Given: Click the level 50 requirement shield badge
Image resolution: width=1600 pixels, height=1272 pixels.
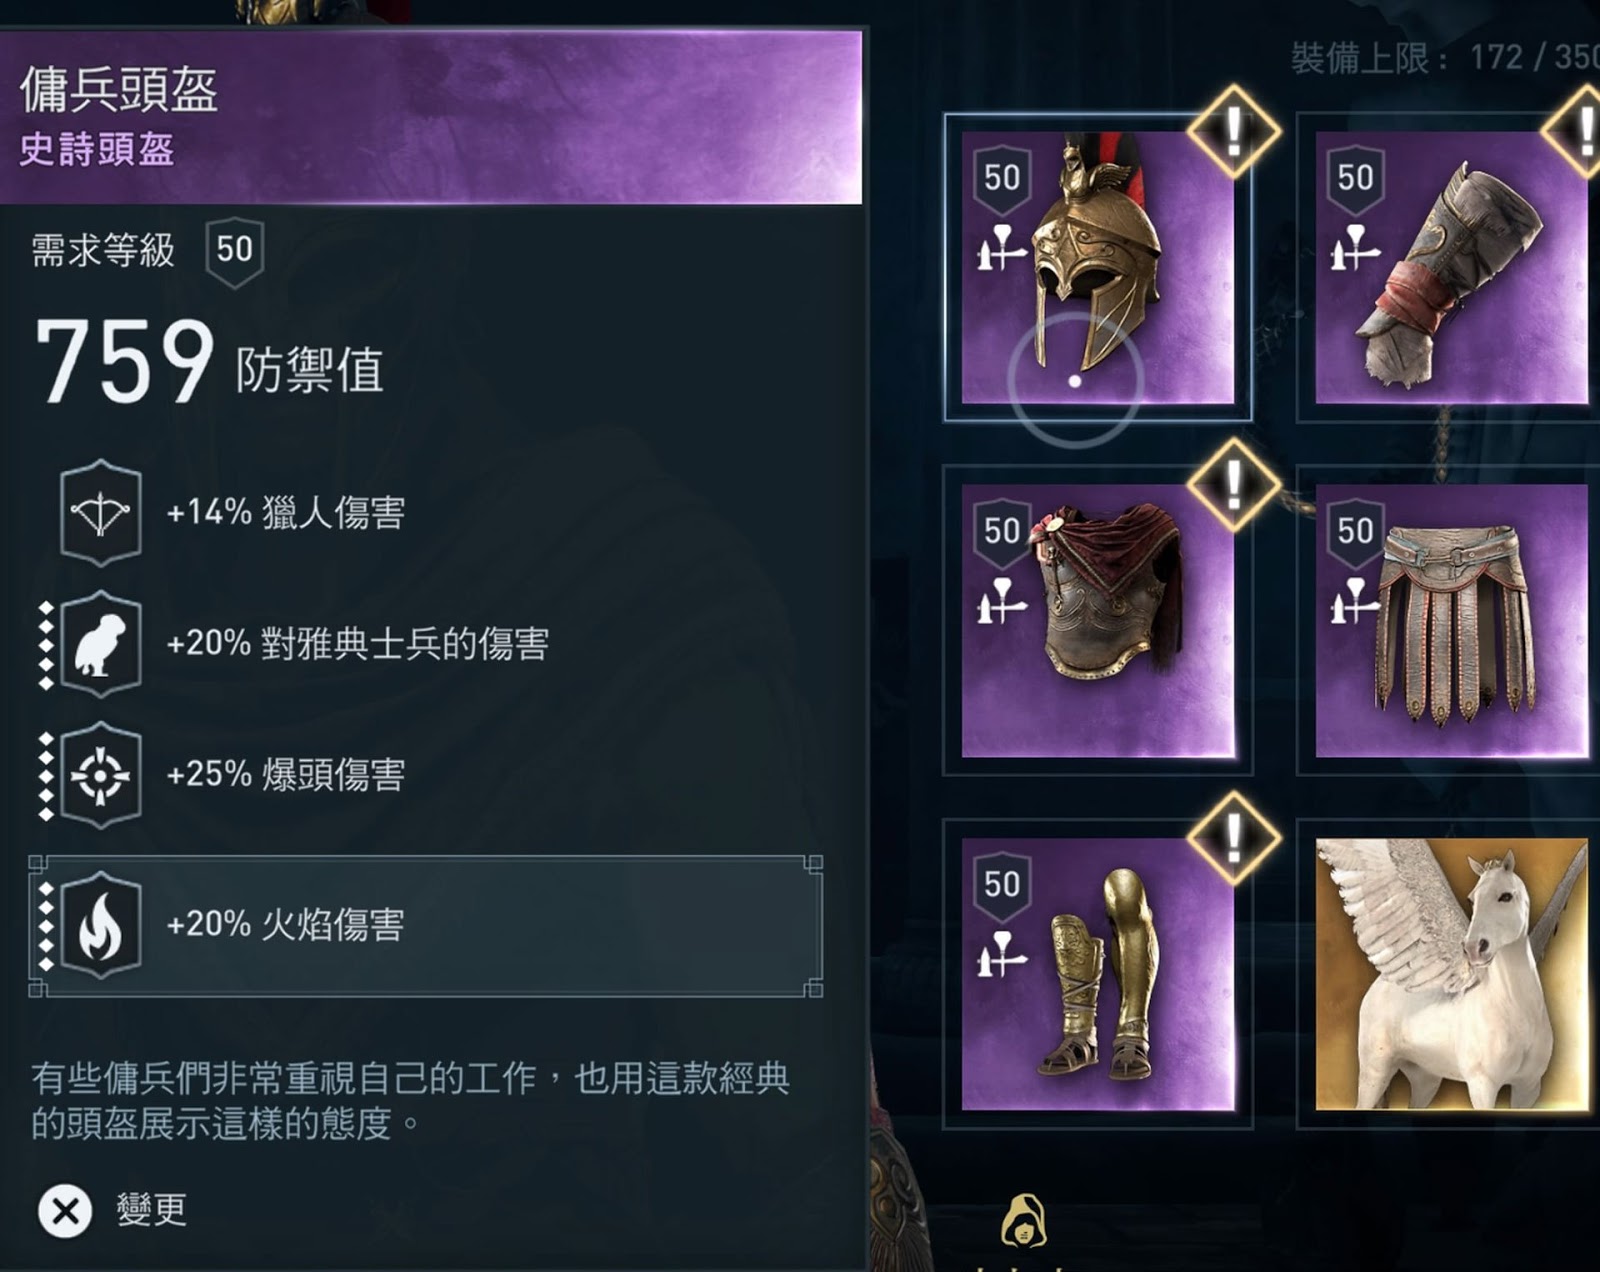Looking at the screenshot, I should click(x=235, y=251).
